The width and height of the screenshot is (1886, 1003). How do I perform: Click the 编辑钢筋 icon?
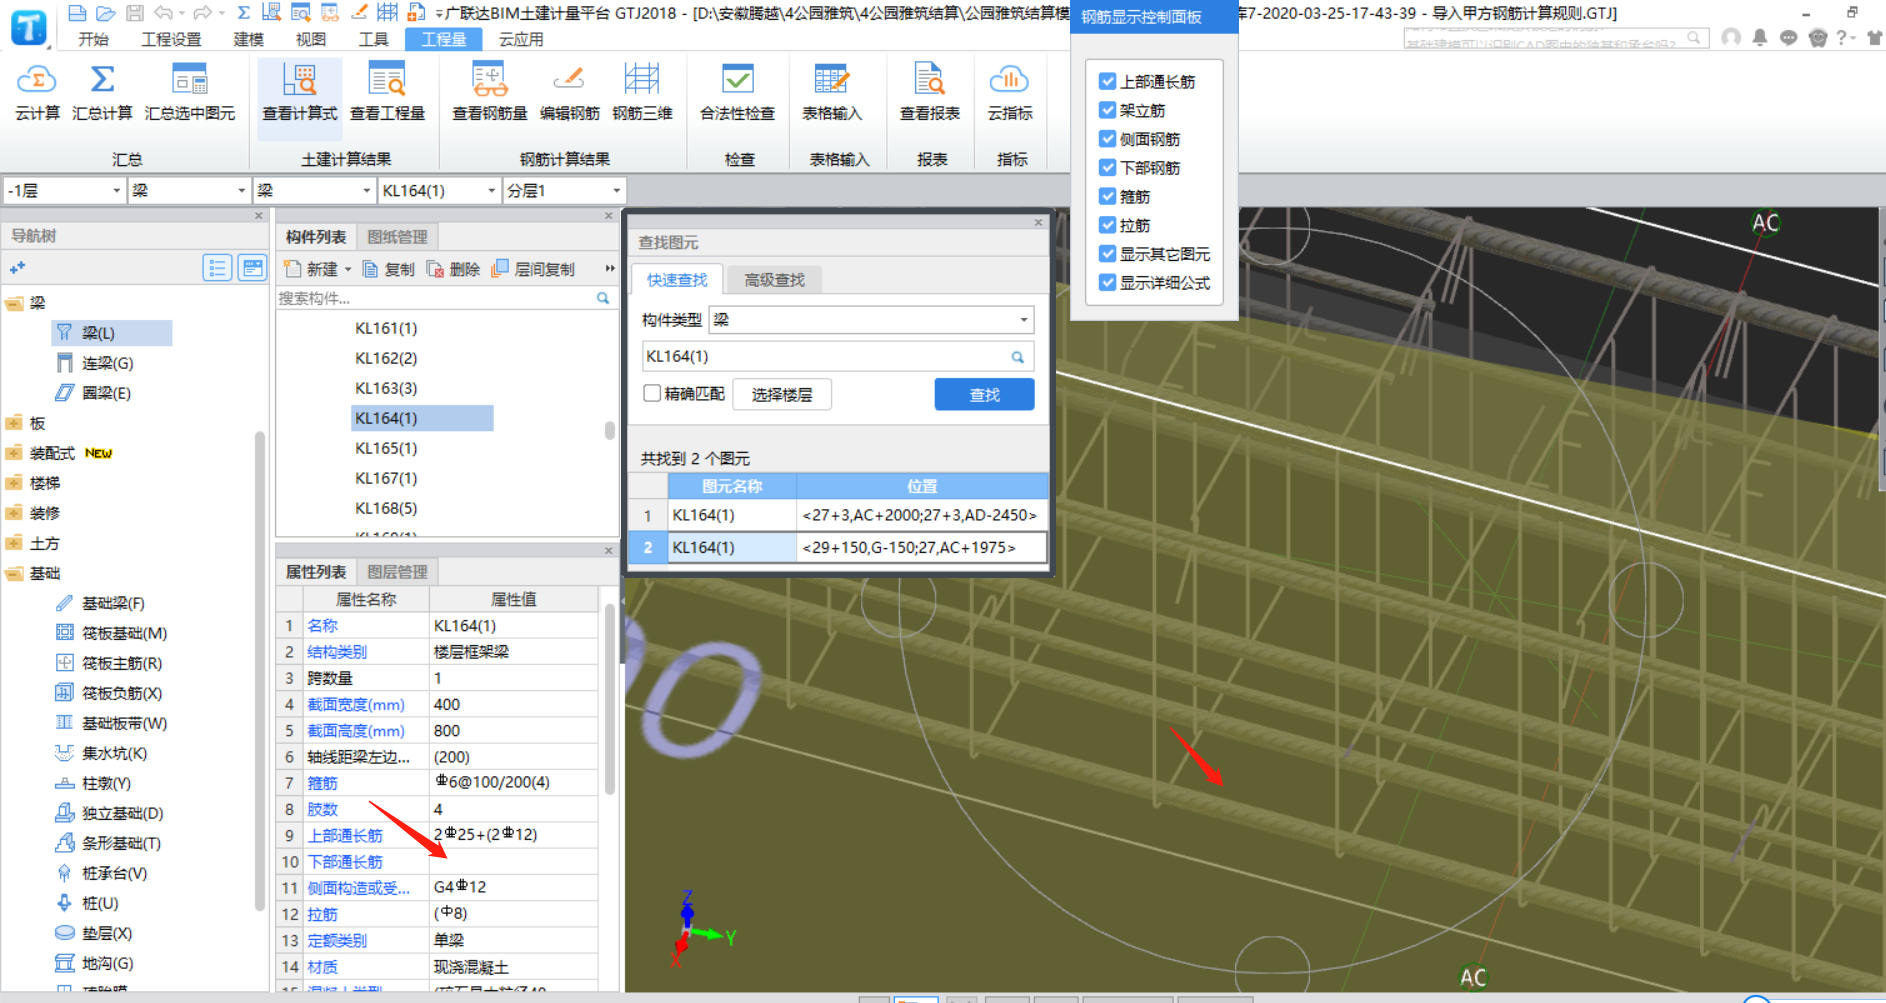569,80
